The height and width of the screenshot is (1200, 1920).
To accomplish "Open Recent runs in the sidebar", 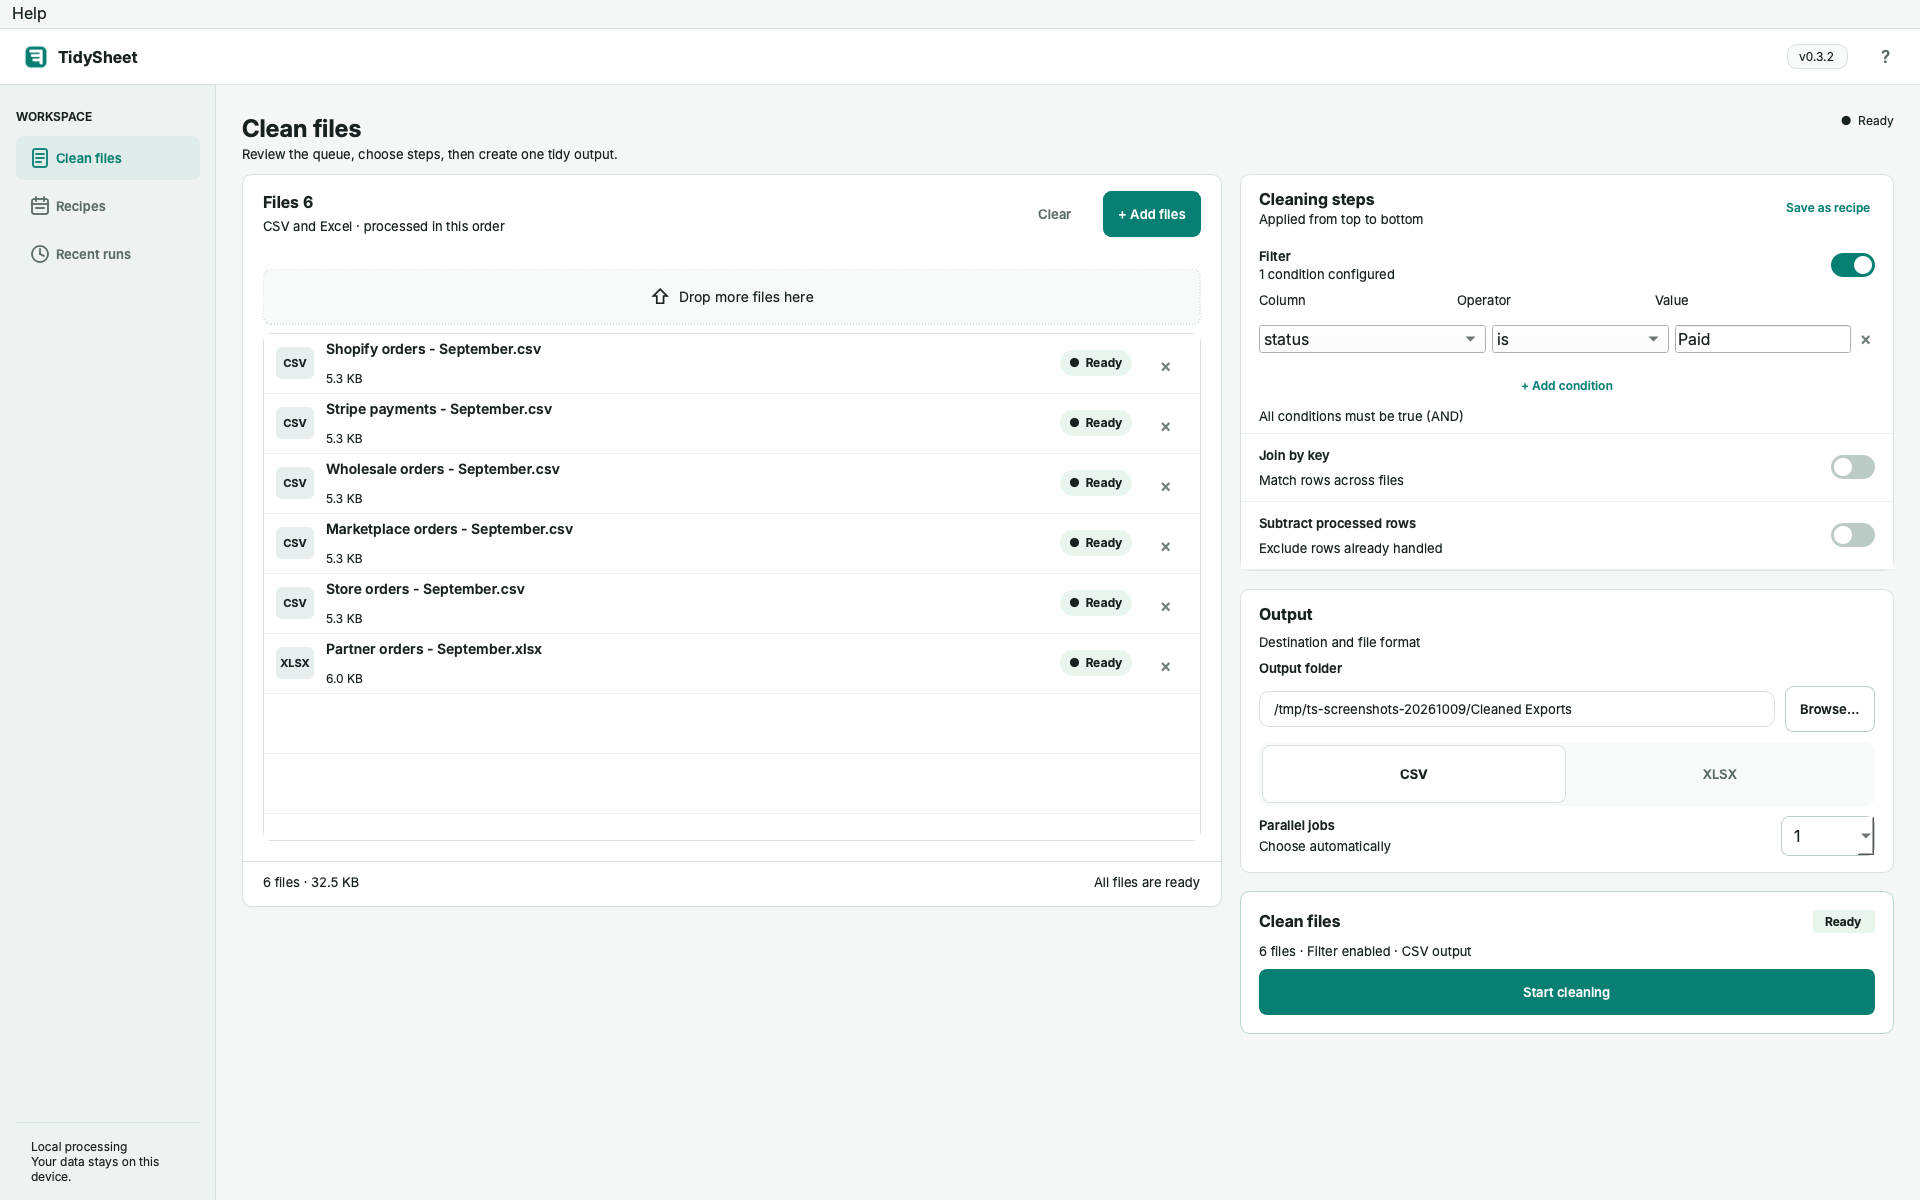I will pos(108,254).
